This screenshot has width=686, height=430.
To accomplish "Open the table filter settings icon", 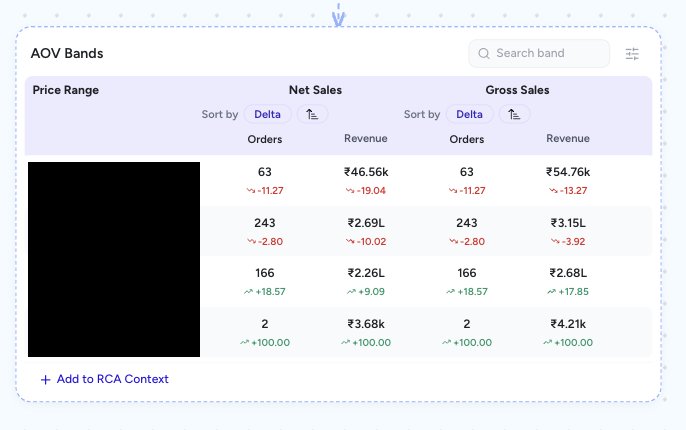I will 632,54.
